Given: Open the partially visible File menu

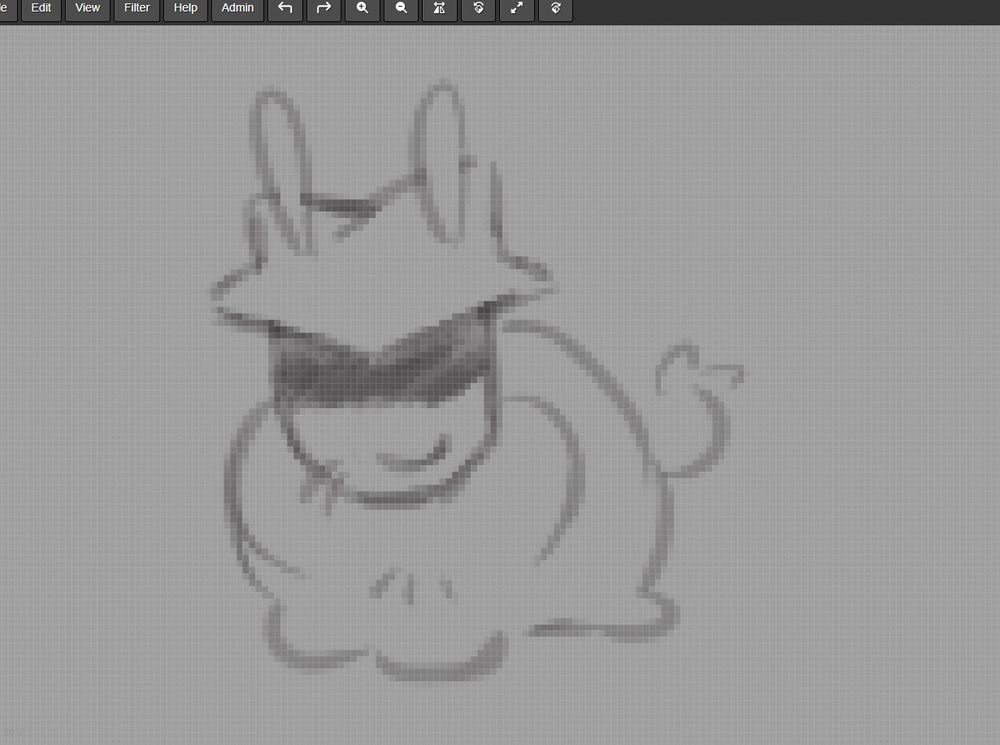Looking at the screenshot, I should pos(7,8).
